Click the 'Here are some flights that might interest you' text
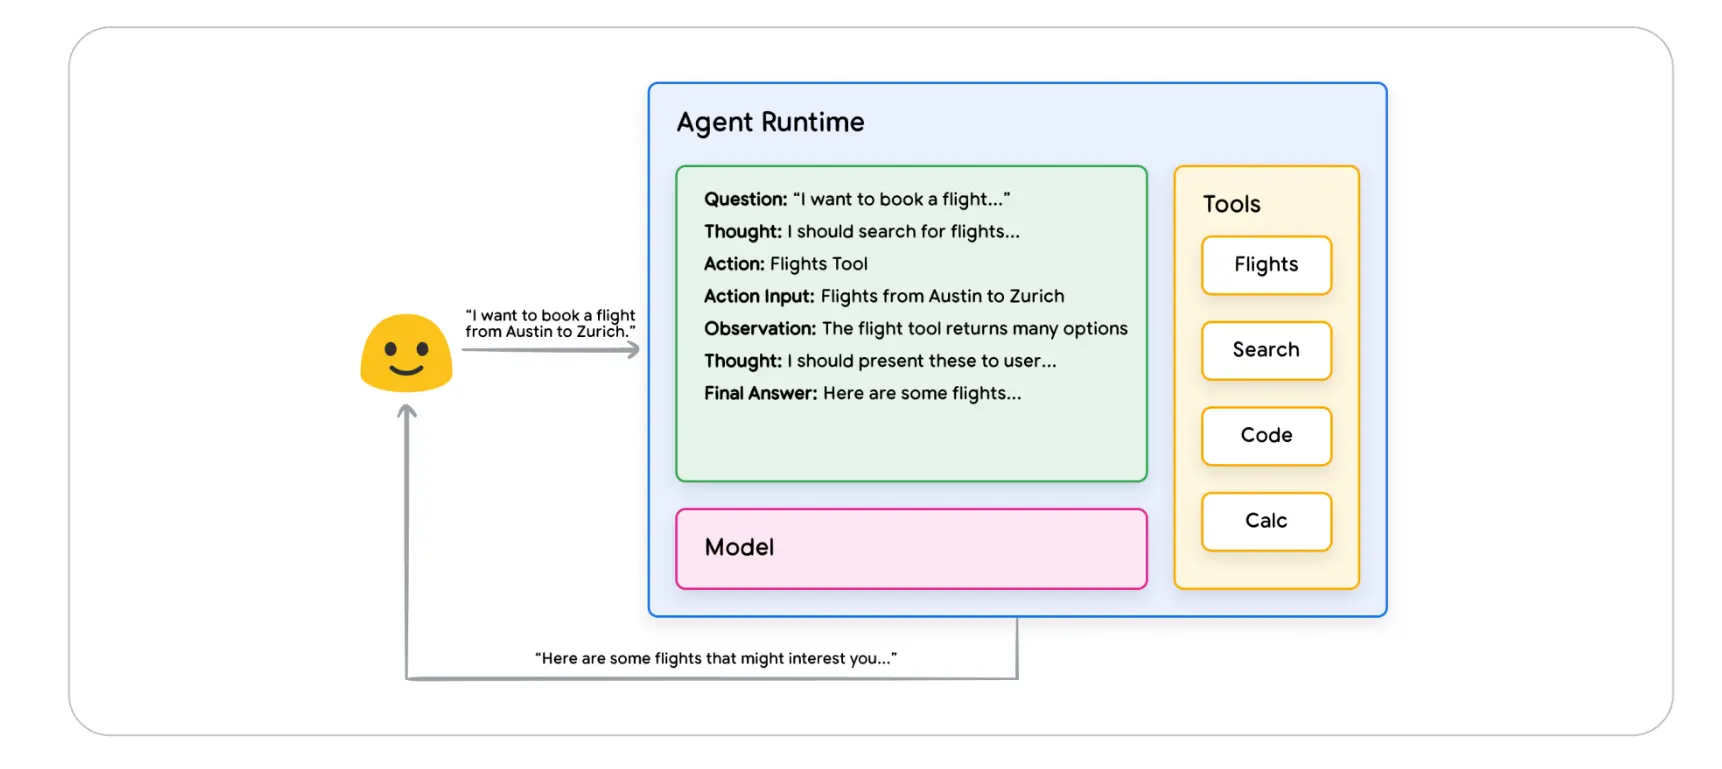Screen dimensions: 1722x769 point(715,658)
